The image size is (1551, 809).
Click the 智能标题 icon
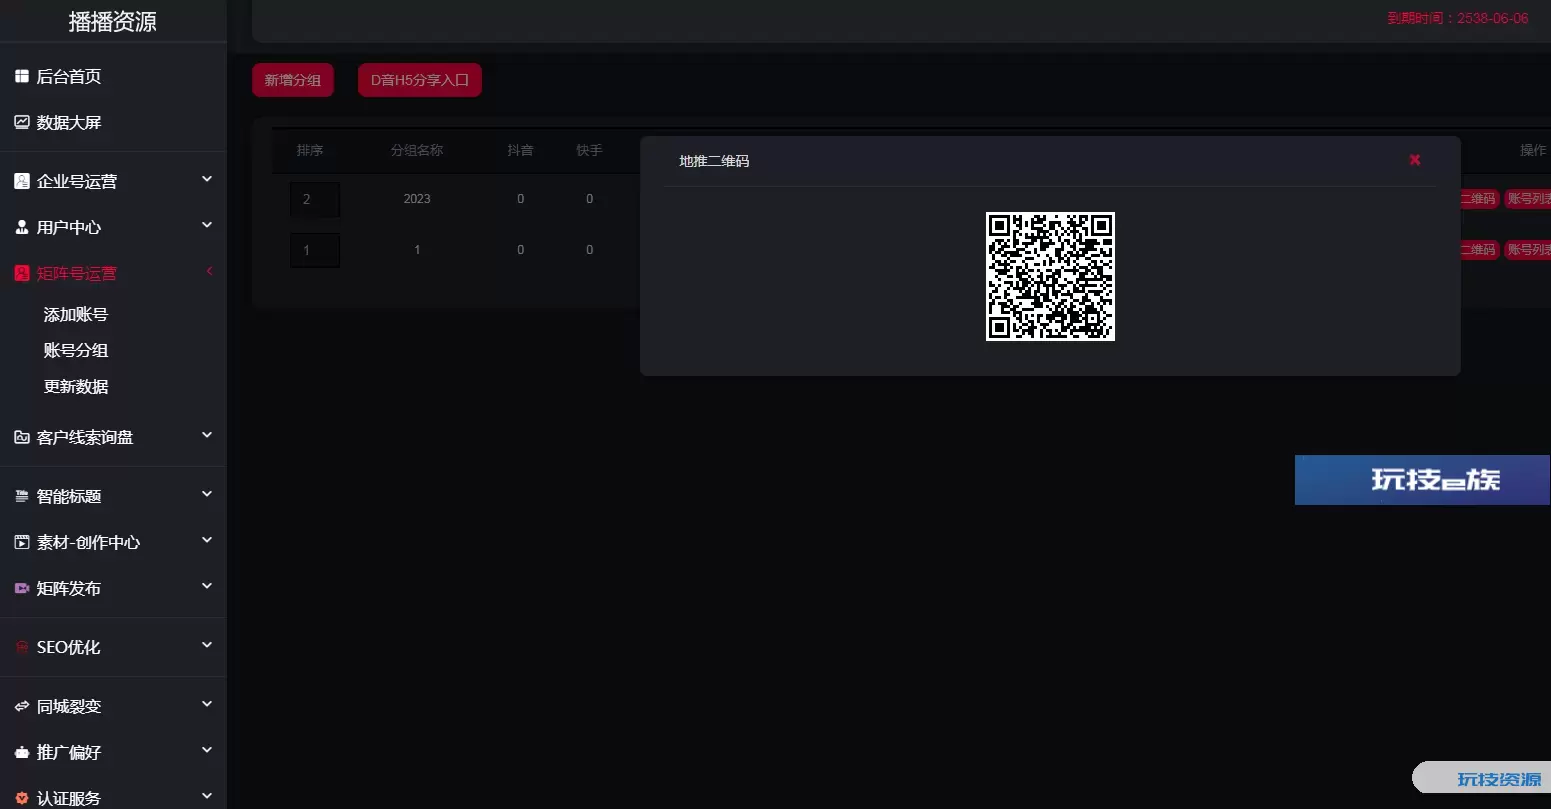pyautogui.click(x=21, y=496)
